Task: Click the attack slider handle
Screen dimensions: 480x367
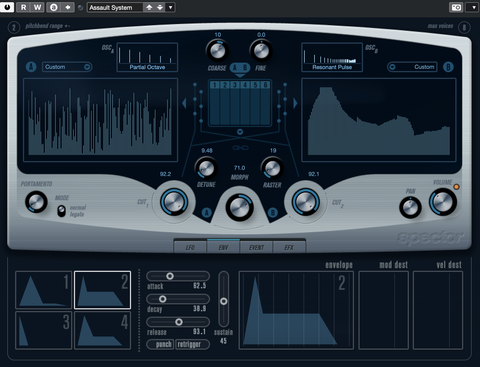Action: (170, 276)
